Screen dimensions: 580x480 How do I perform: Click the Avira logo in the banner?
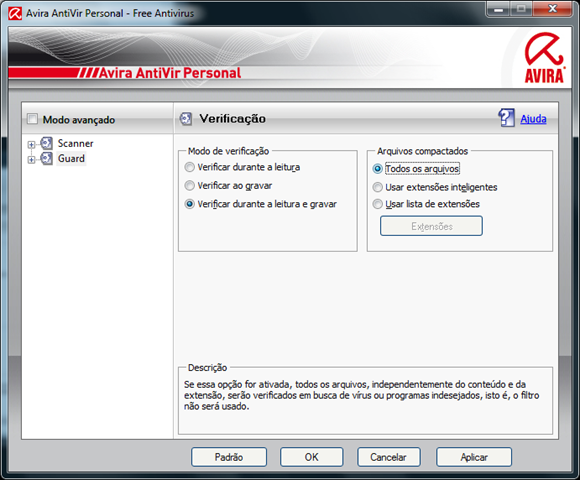544,58
